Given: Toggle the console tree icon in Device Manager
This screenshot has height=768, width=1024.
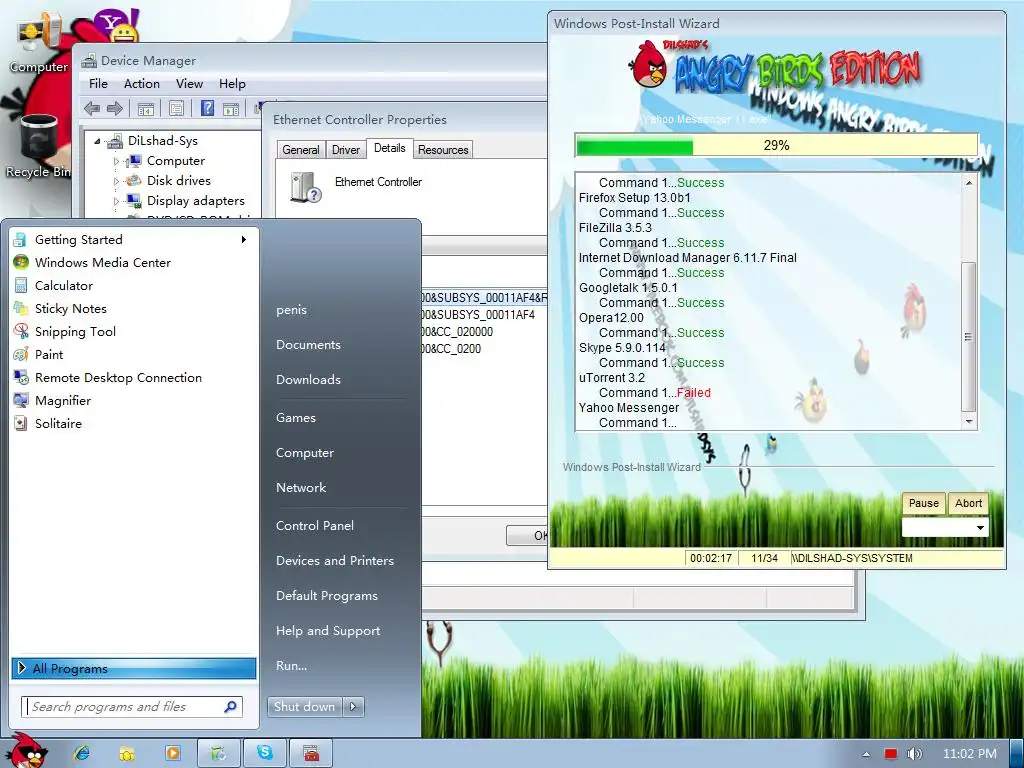Looking at the screenshot, I should pos(146,109).
